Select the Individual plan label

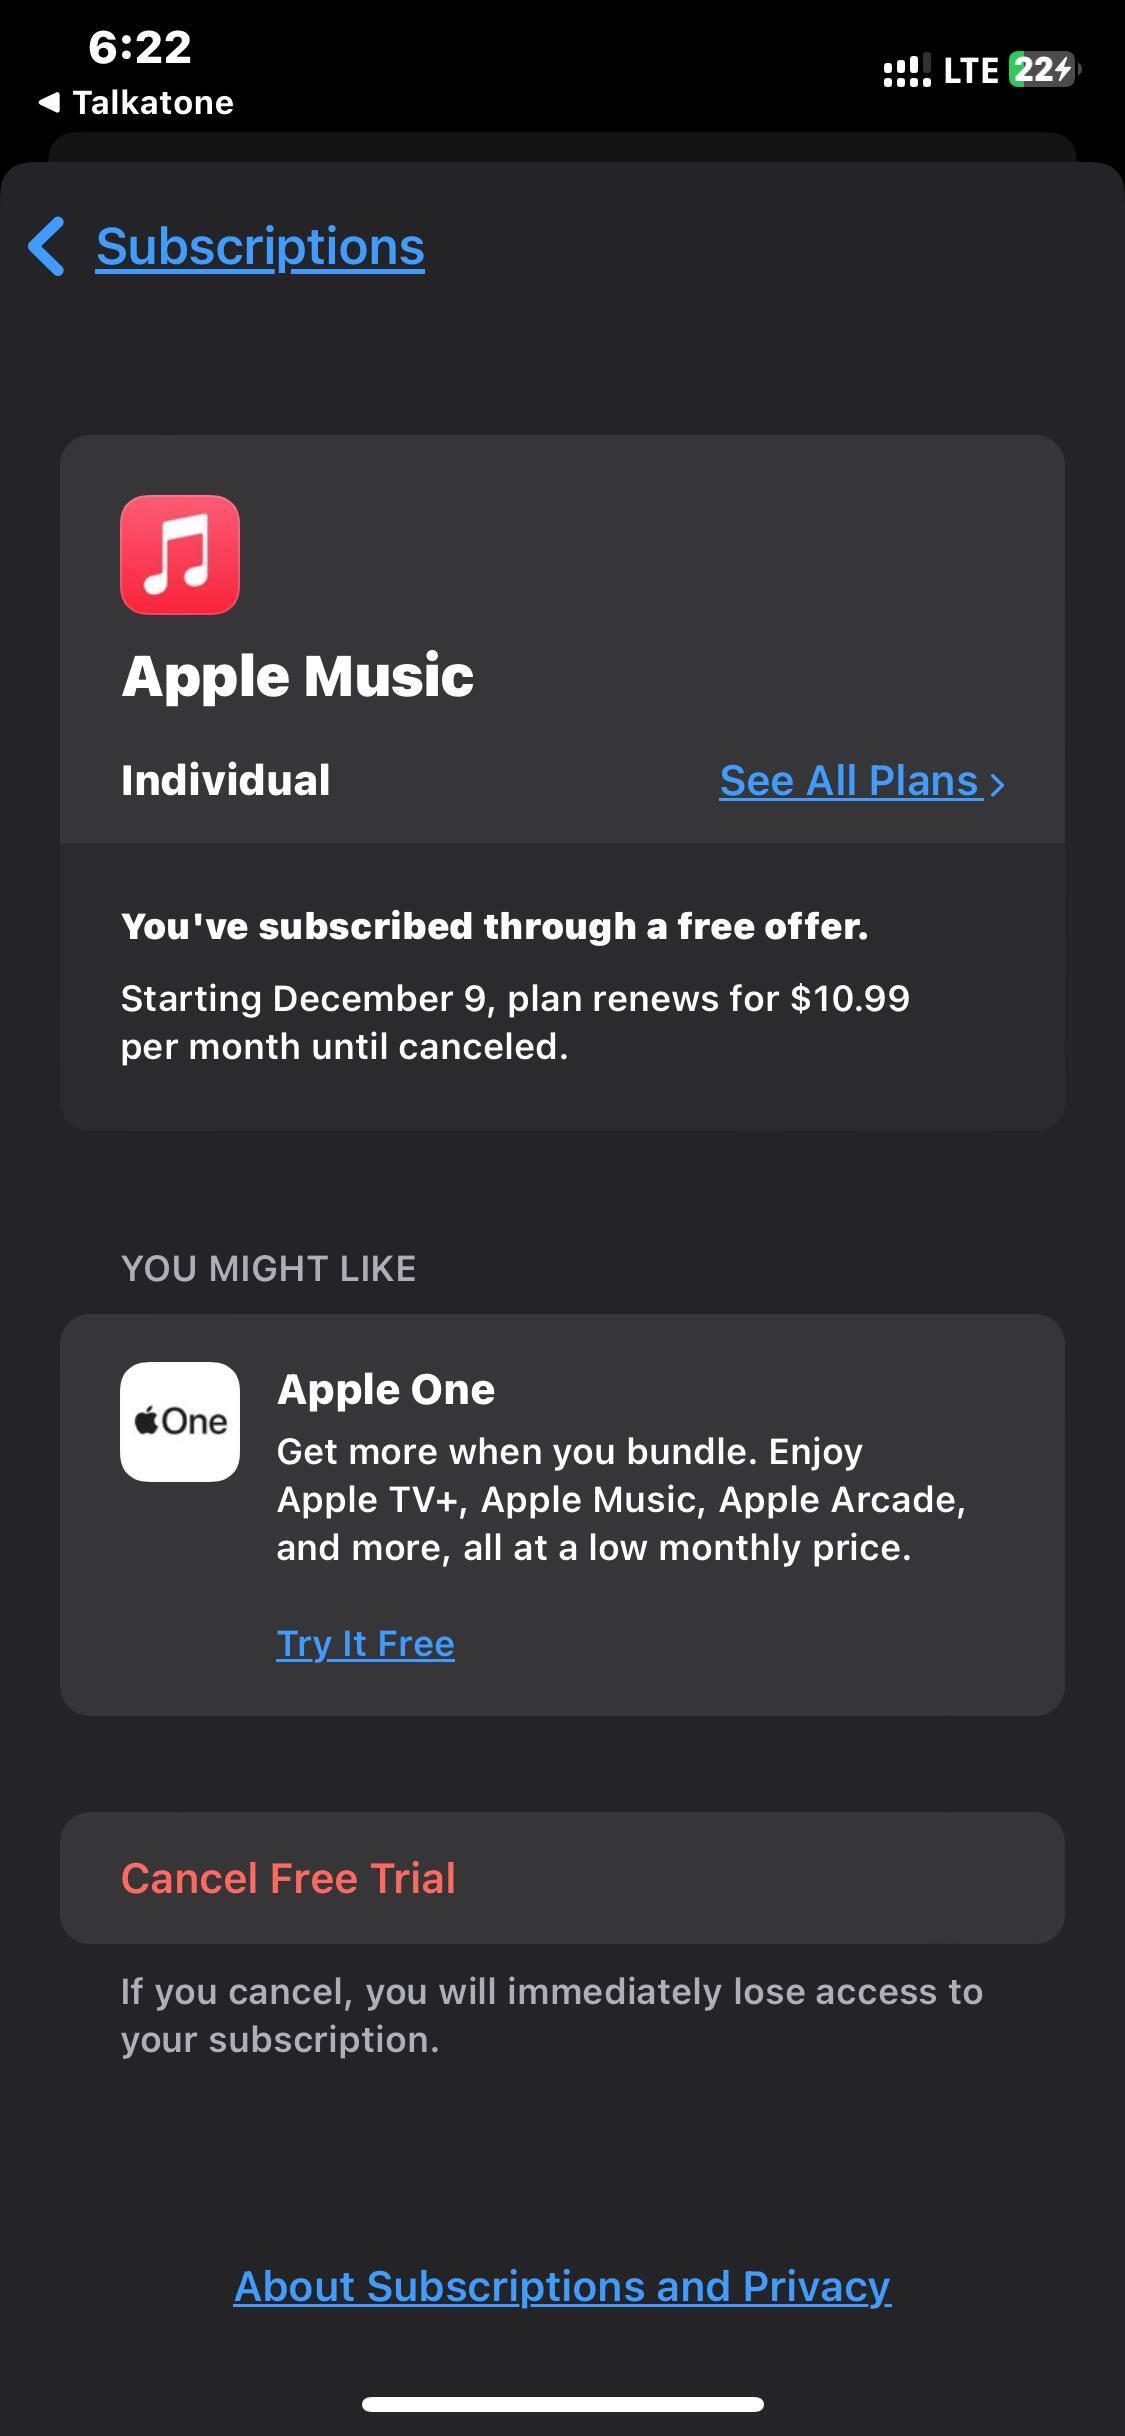(226, 781)
